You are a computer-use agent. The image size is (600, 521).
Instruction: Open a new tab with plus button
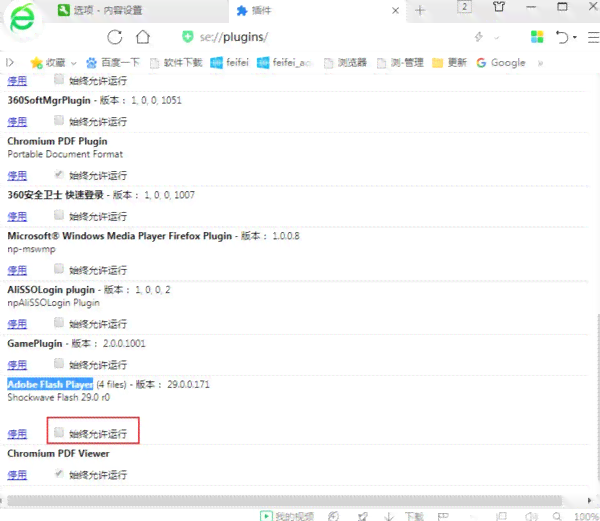(420, 10)
